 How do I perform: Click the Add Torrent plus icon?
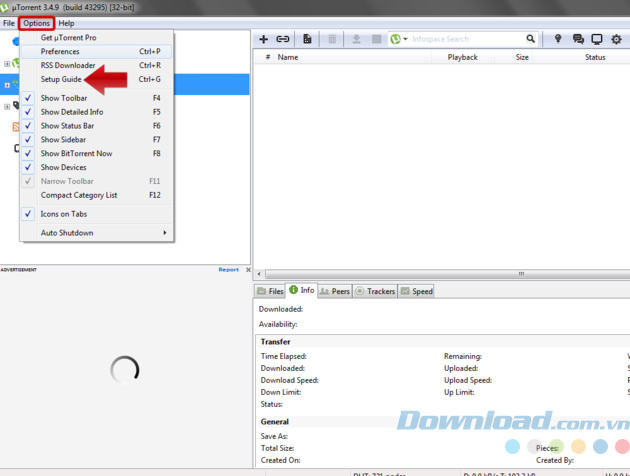(x=264, y=39)
